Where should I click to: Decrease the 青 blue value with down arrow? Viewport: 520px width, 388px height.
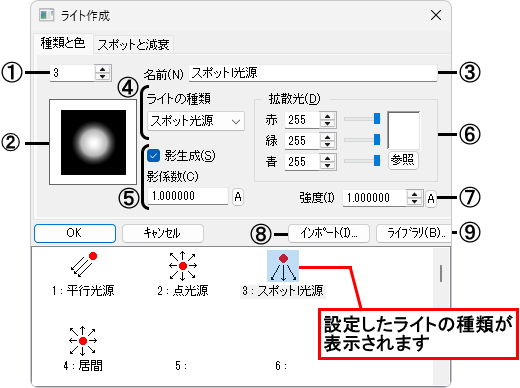[328, 166]
